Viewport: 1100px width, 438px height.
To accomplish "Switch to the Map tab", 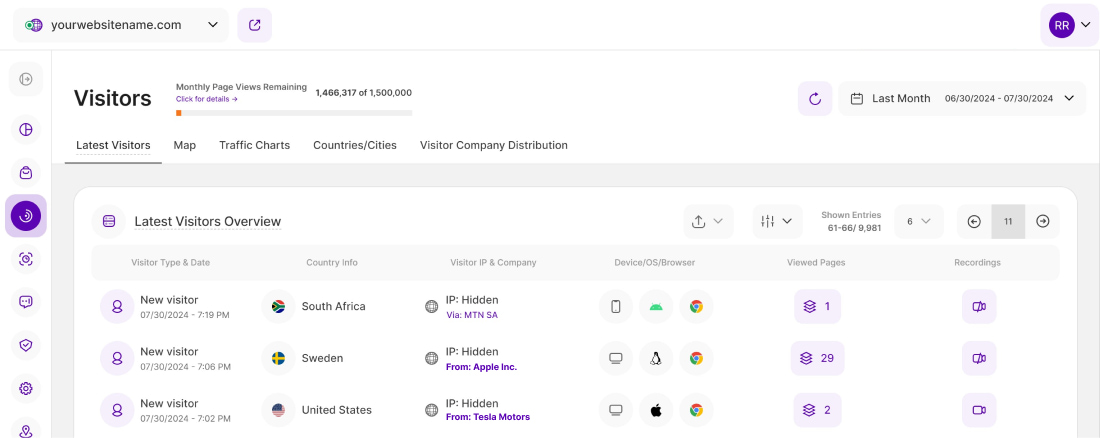I will click(184, 145).
